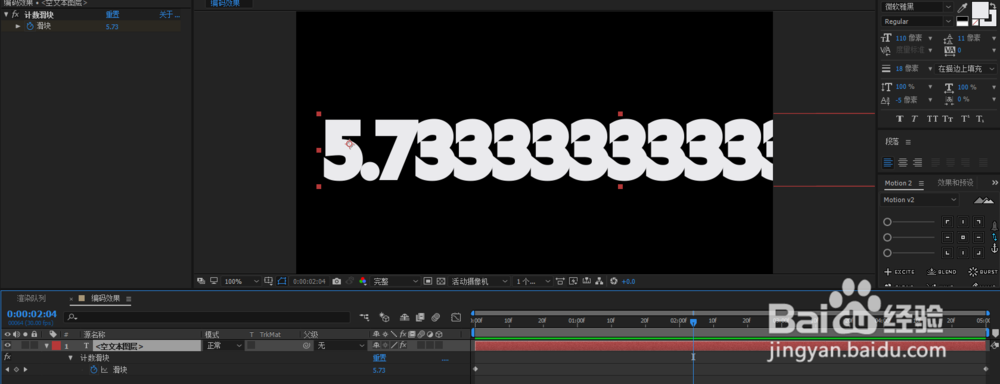Toggle the fx switch for 计数滑块 in timeline
This screenshot has height=384, width=1000.
point(8,357)
